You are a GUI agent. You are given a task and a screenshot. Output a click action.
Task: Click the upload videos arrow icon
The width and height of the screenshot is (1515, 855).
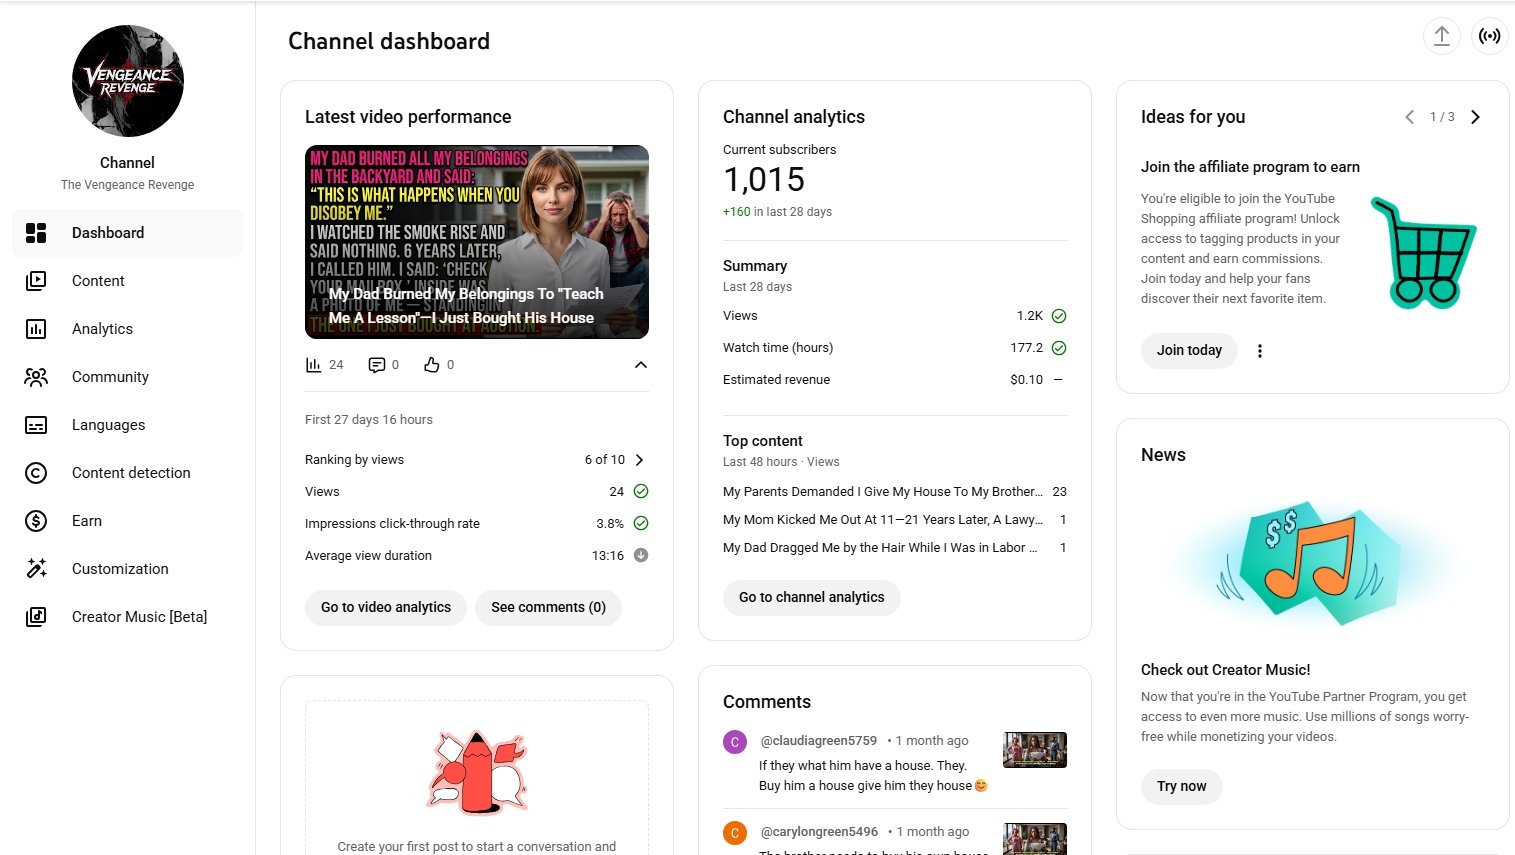[x=1441, y=36]
